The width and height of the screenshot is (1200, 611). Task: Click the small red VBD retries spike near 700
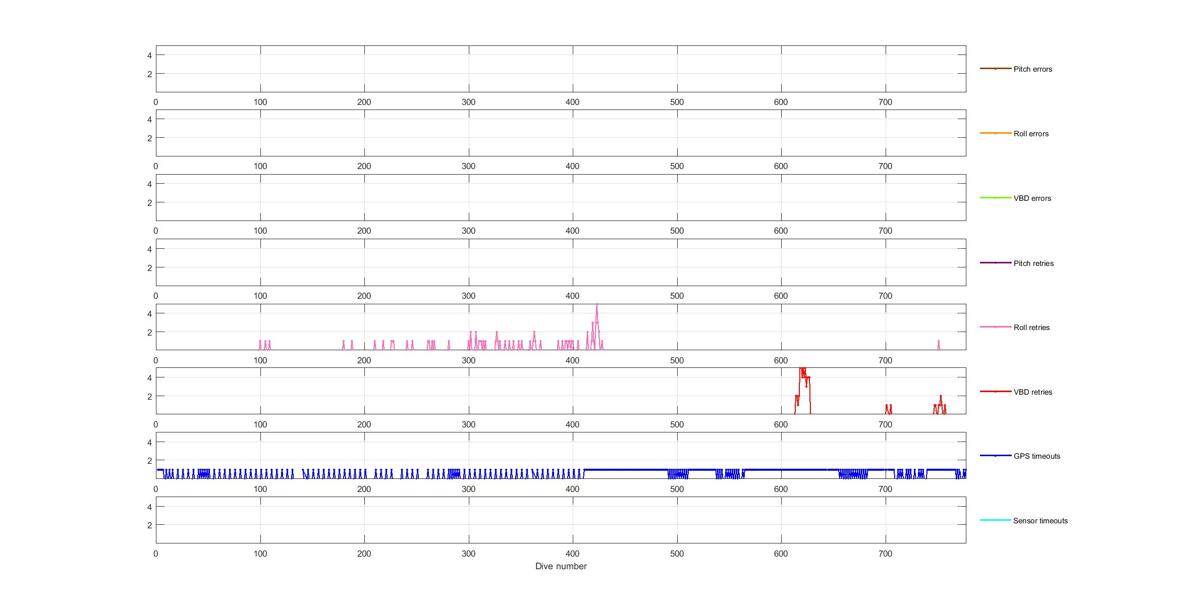pos(888,408)
